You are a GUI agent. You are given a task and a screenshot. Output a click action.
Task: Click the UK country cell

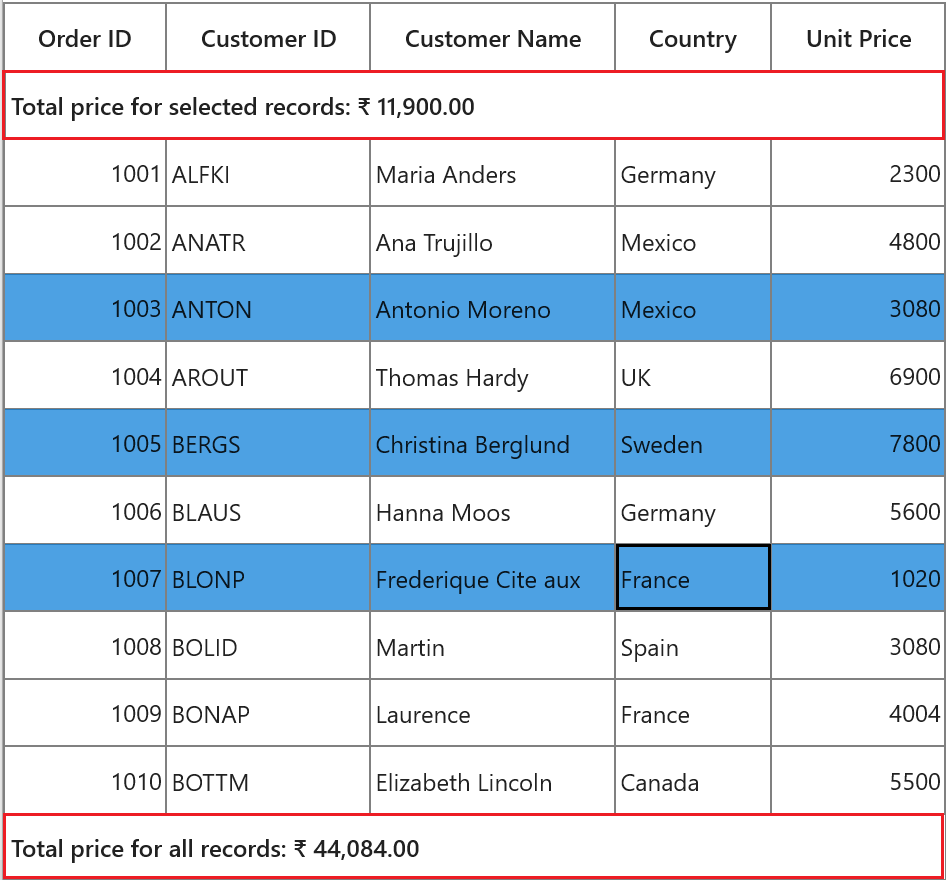[693, 376]
